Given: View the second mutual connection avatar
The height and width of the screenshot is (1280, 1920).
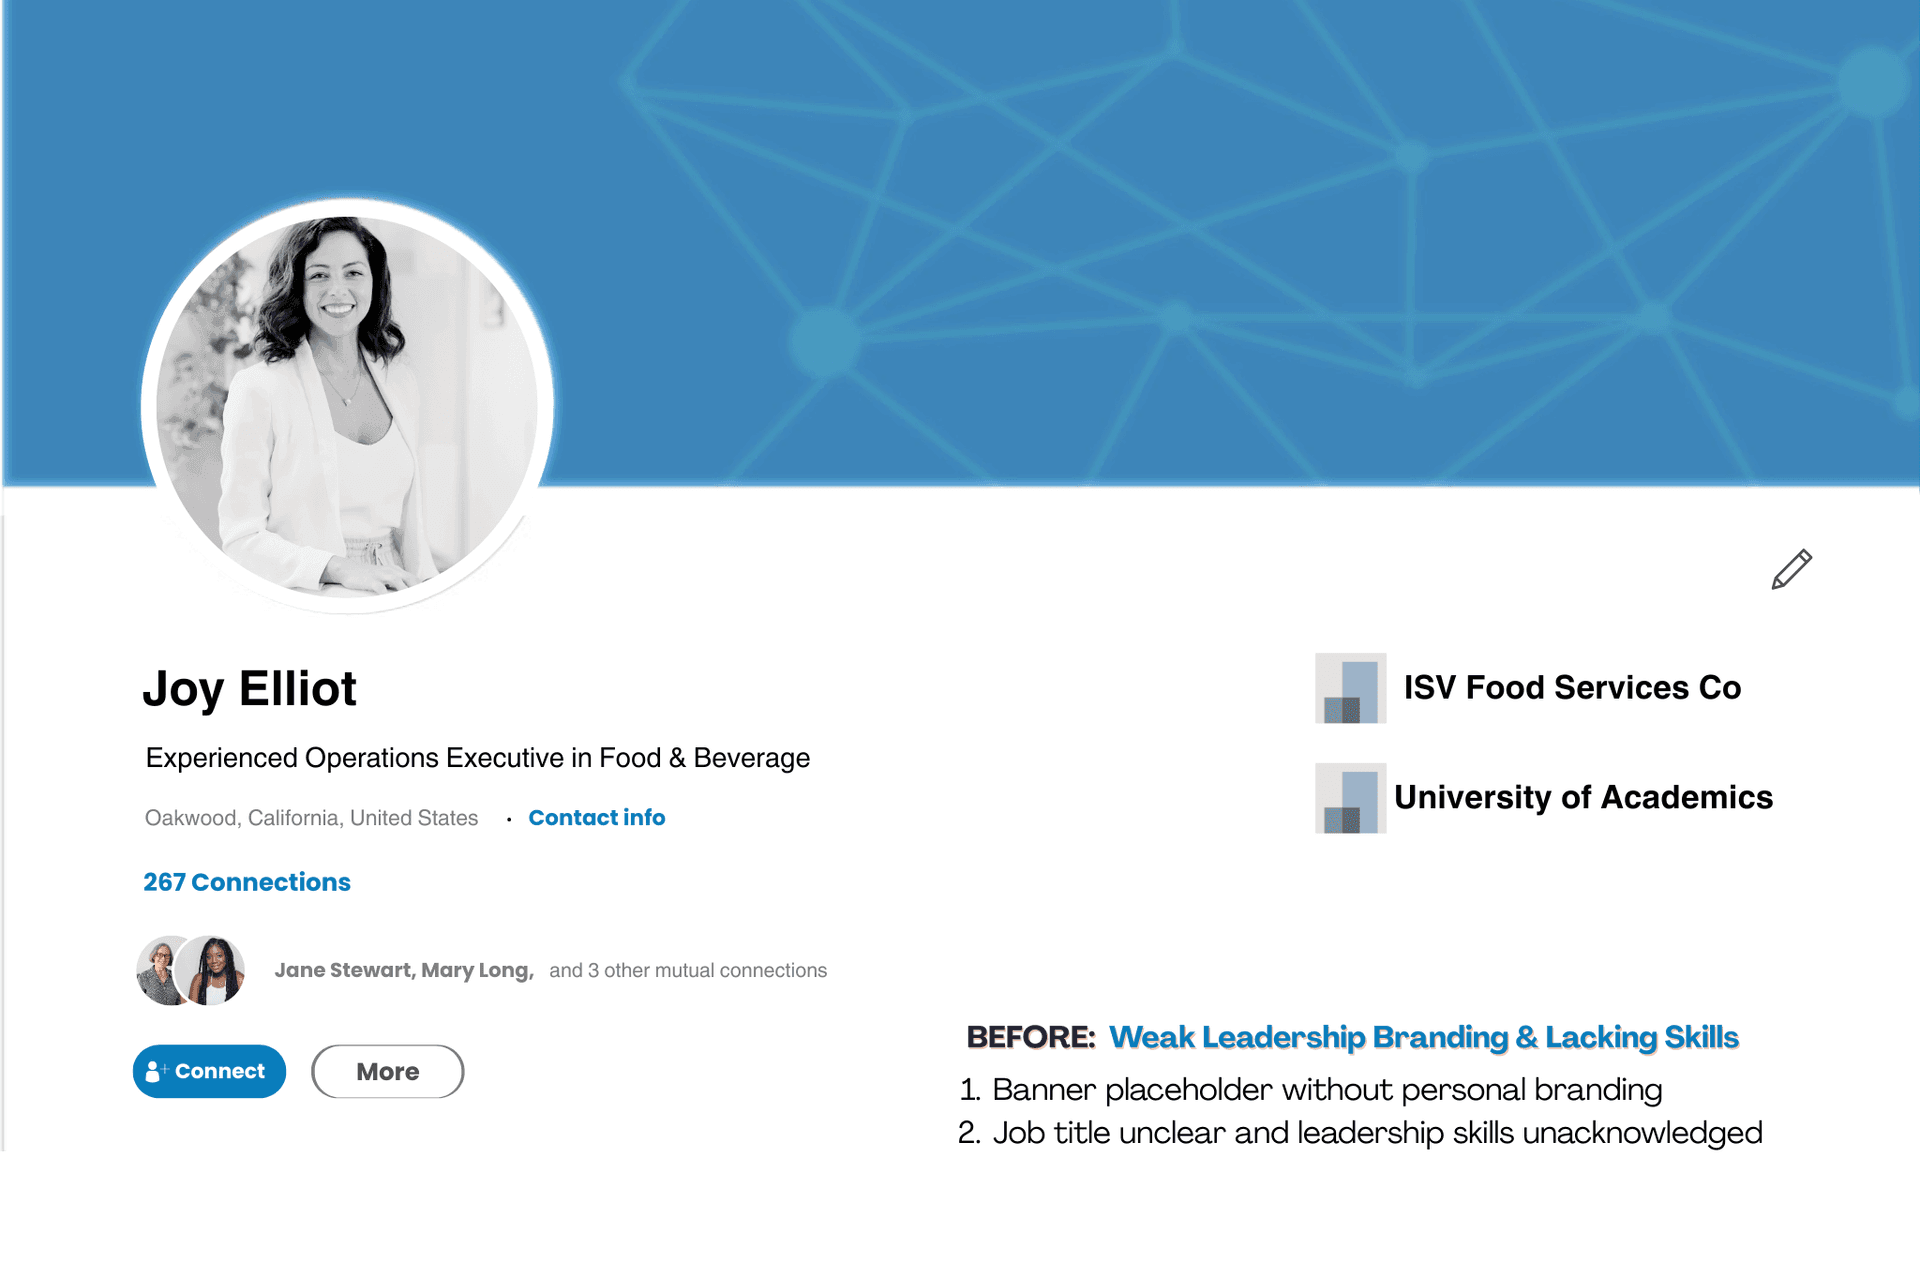Looking at the screenshot, I should [211, 970].
